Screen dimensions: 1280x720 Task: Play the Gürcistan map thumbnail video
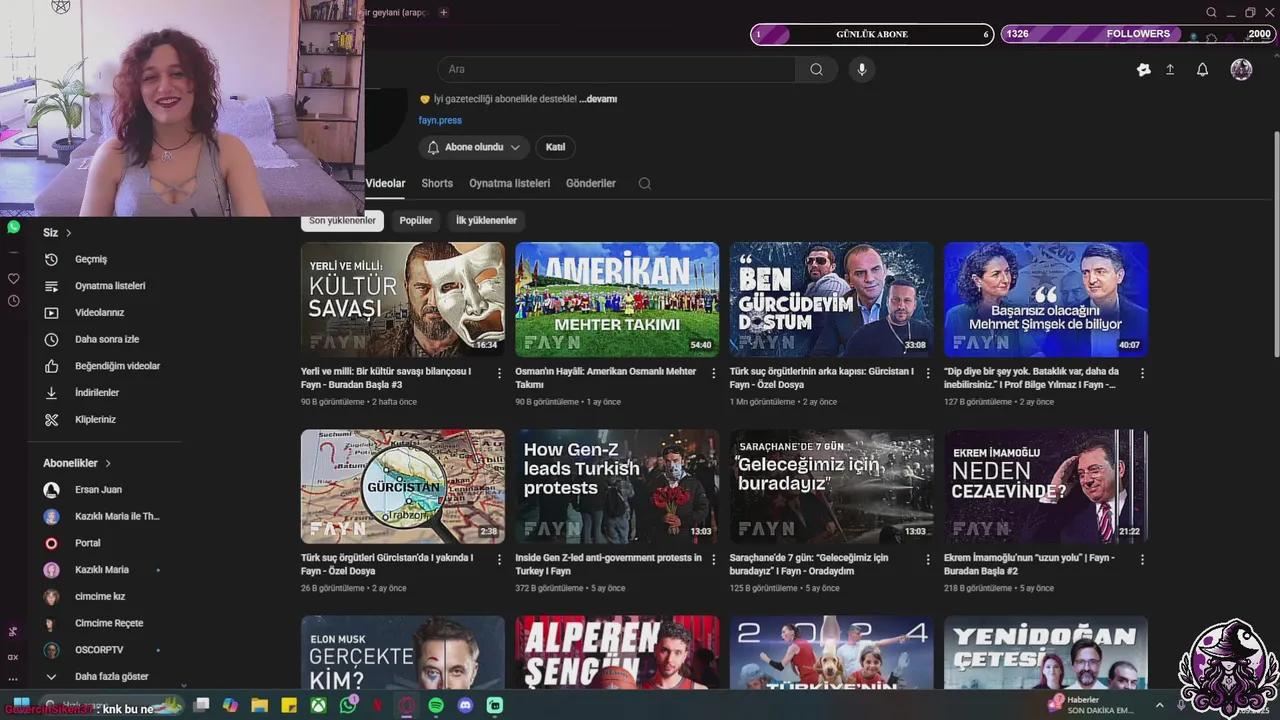click(x=402, y=486)
